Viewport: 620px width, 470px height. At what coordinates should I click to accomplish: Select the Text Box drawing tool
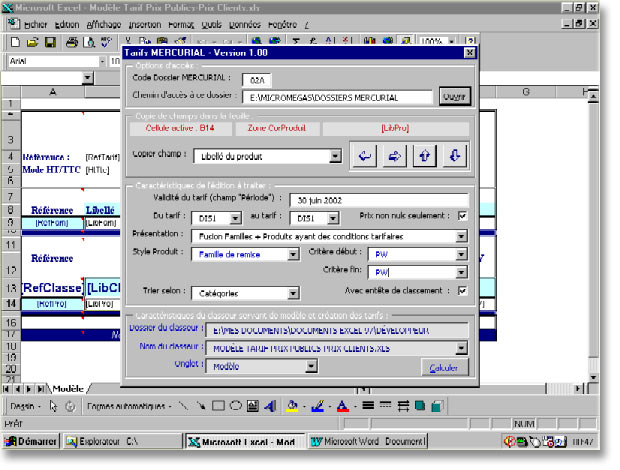click(x=253, y=406)
